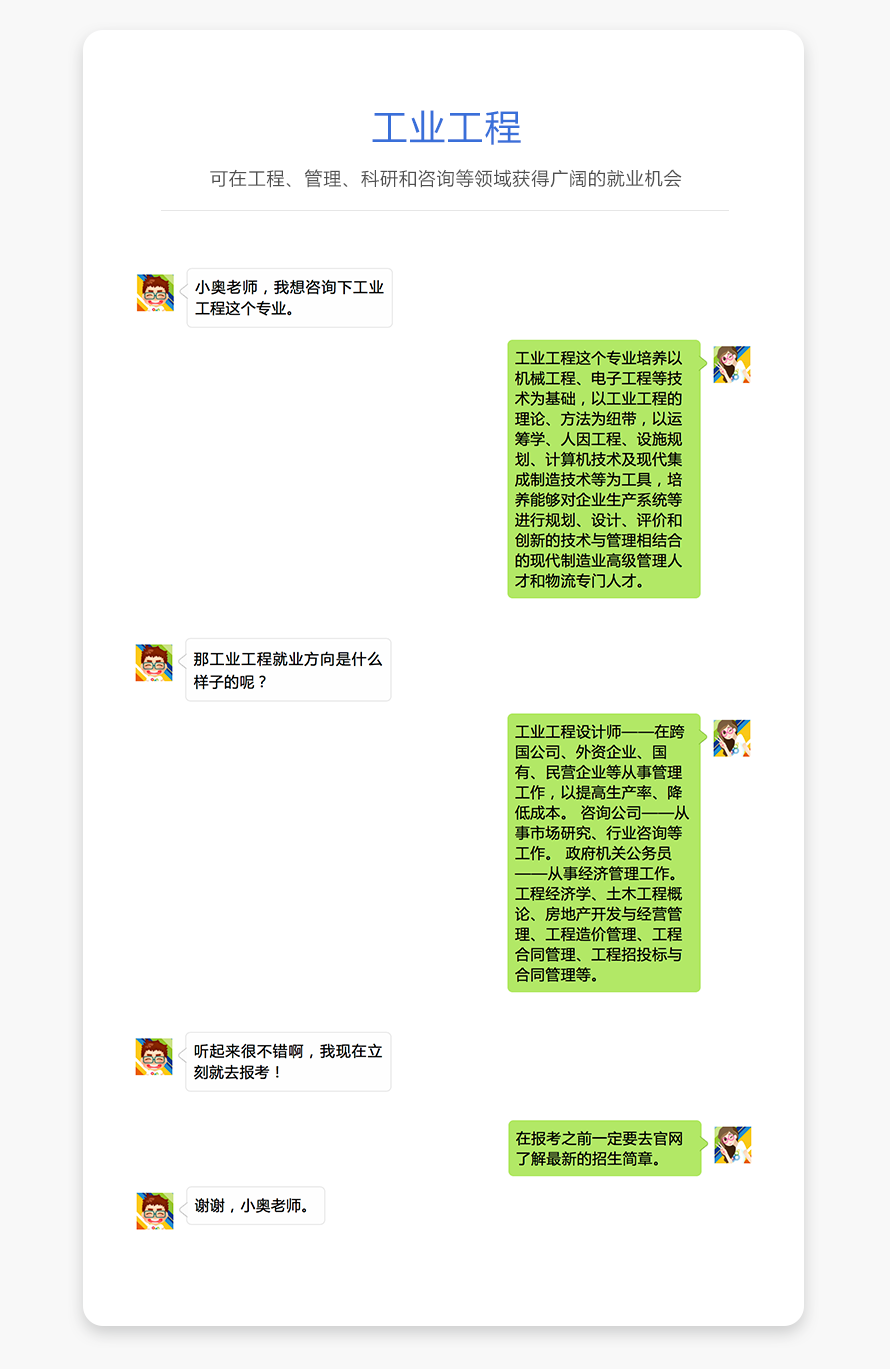Click teacher avatar beside 在报考之前 reply
This screenshot has height=1369, width=890.
click(x=733, y=1145)
